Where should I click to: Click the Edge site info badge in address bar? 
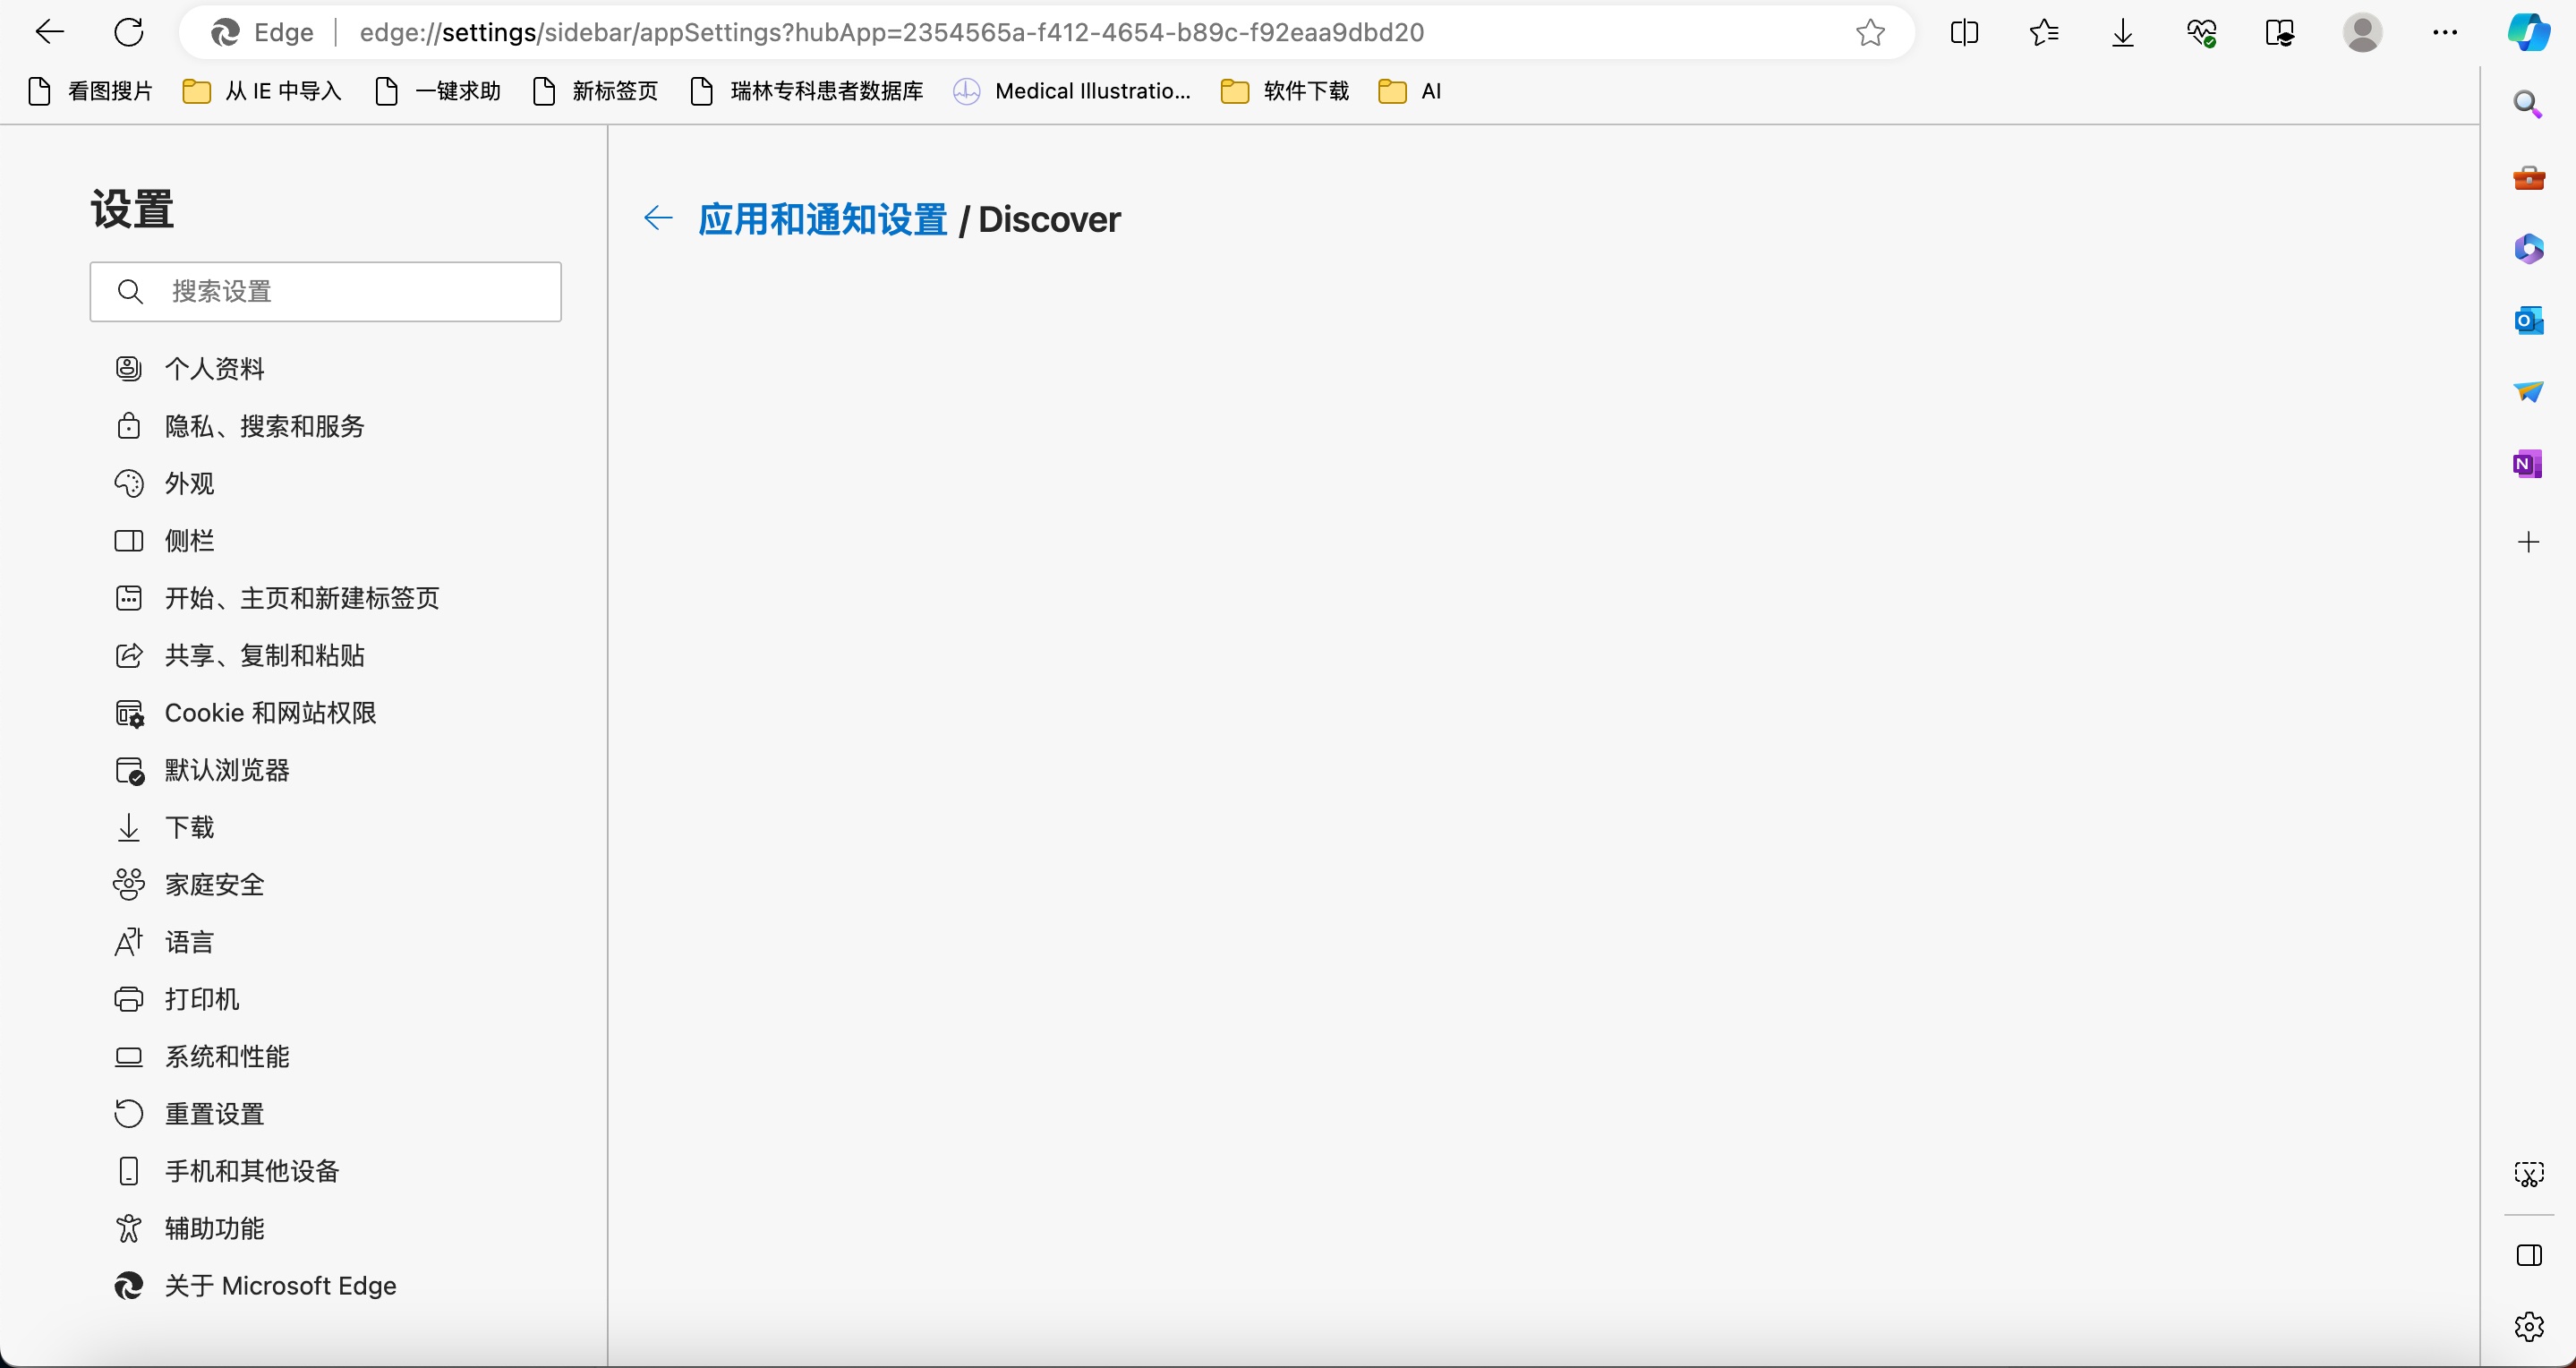click(x=262, y=33)
